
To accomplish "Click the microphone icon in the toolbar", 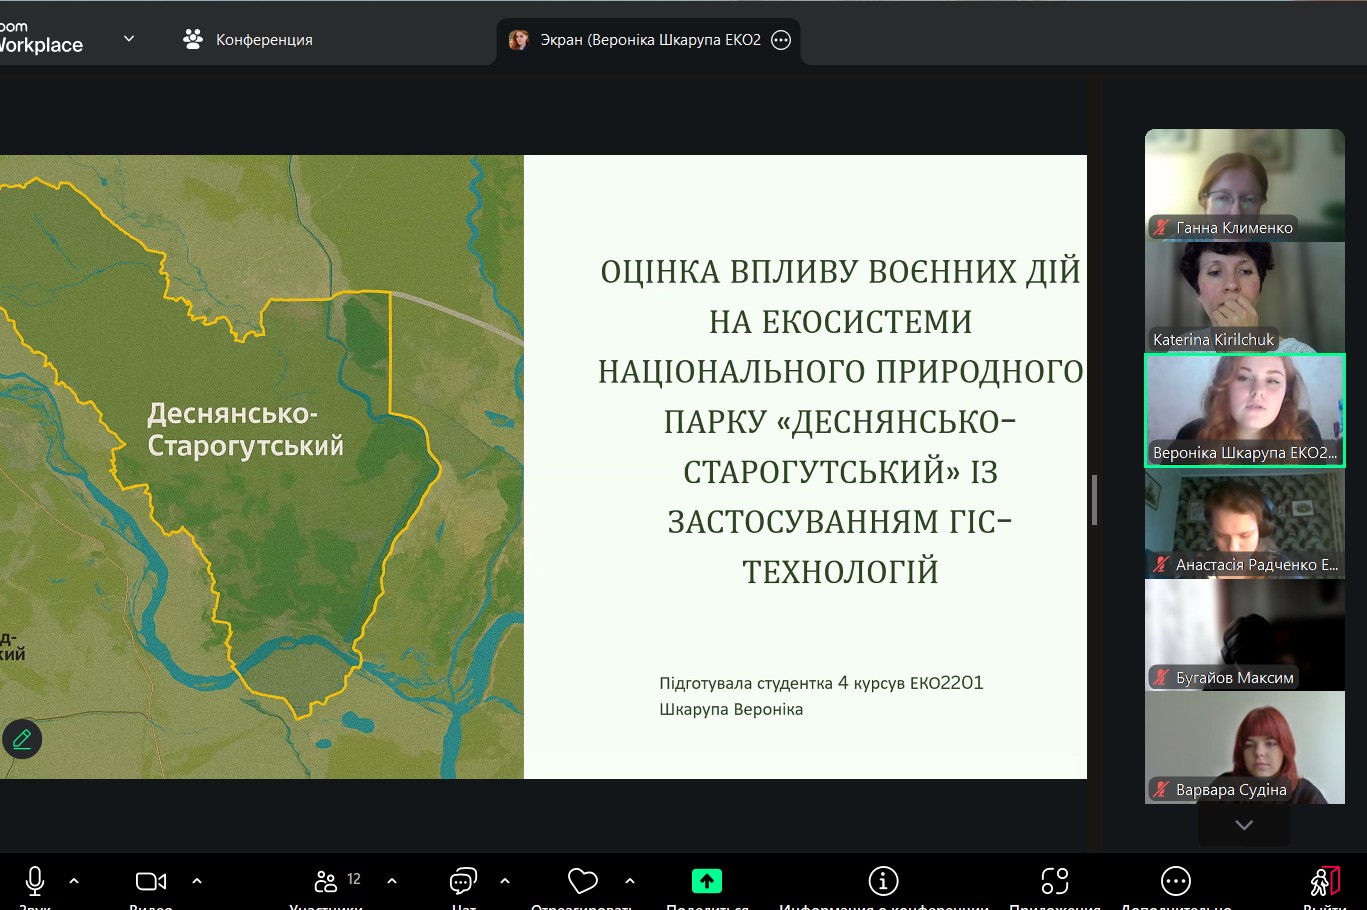I will click(x=35, y=881).
